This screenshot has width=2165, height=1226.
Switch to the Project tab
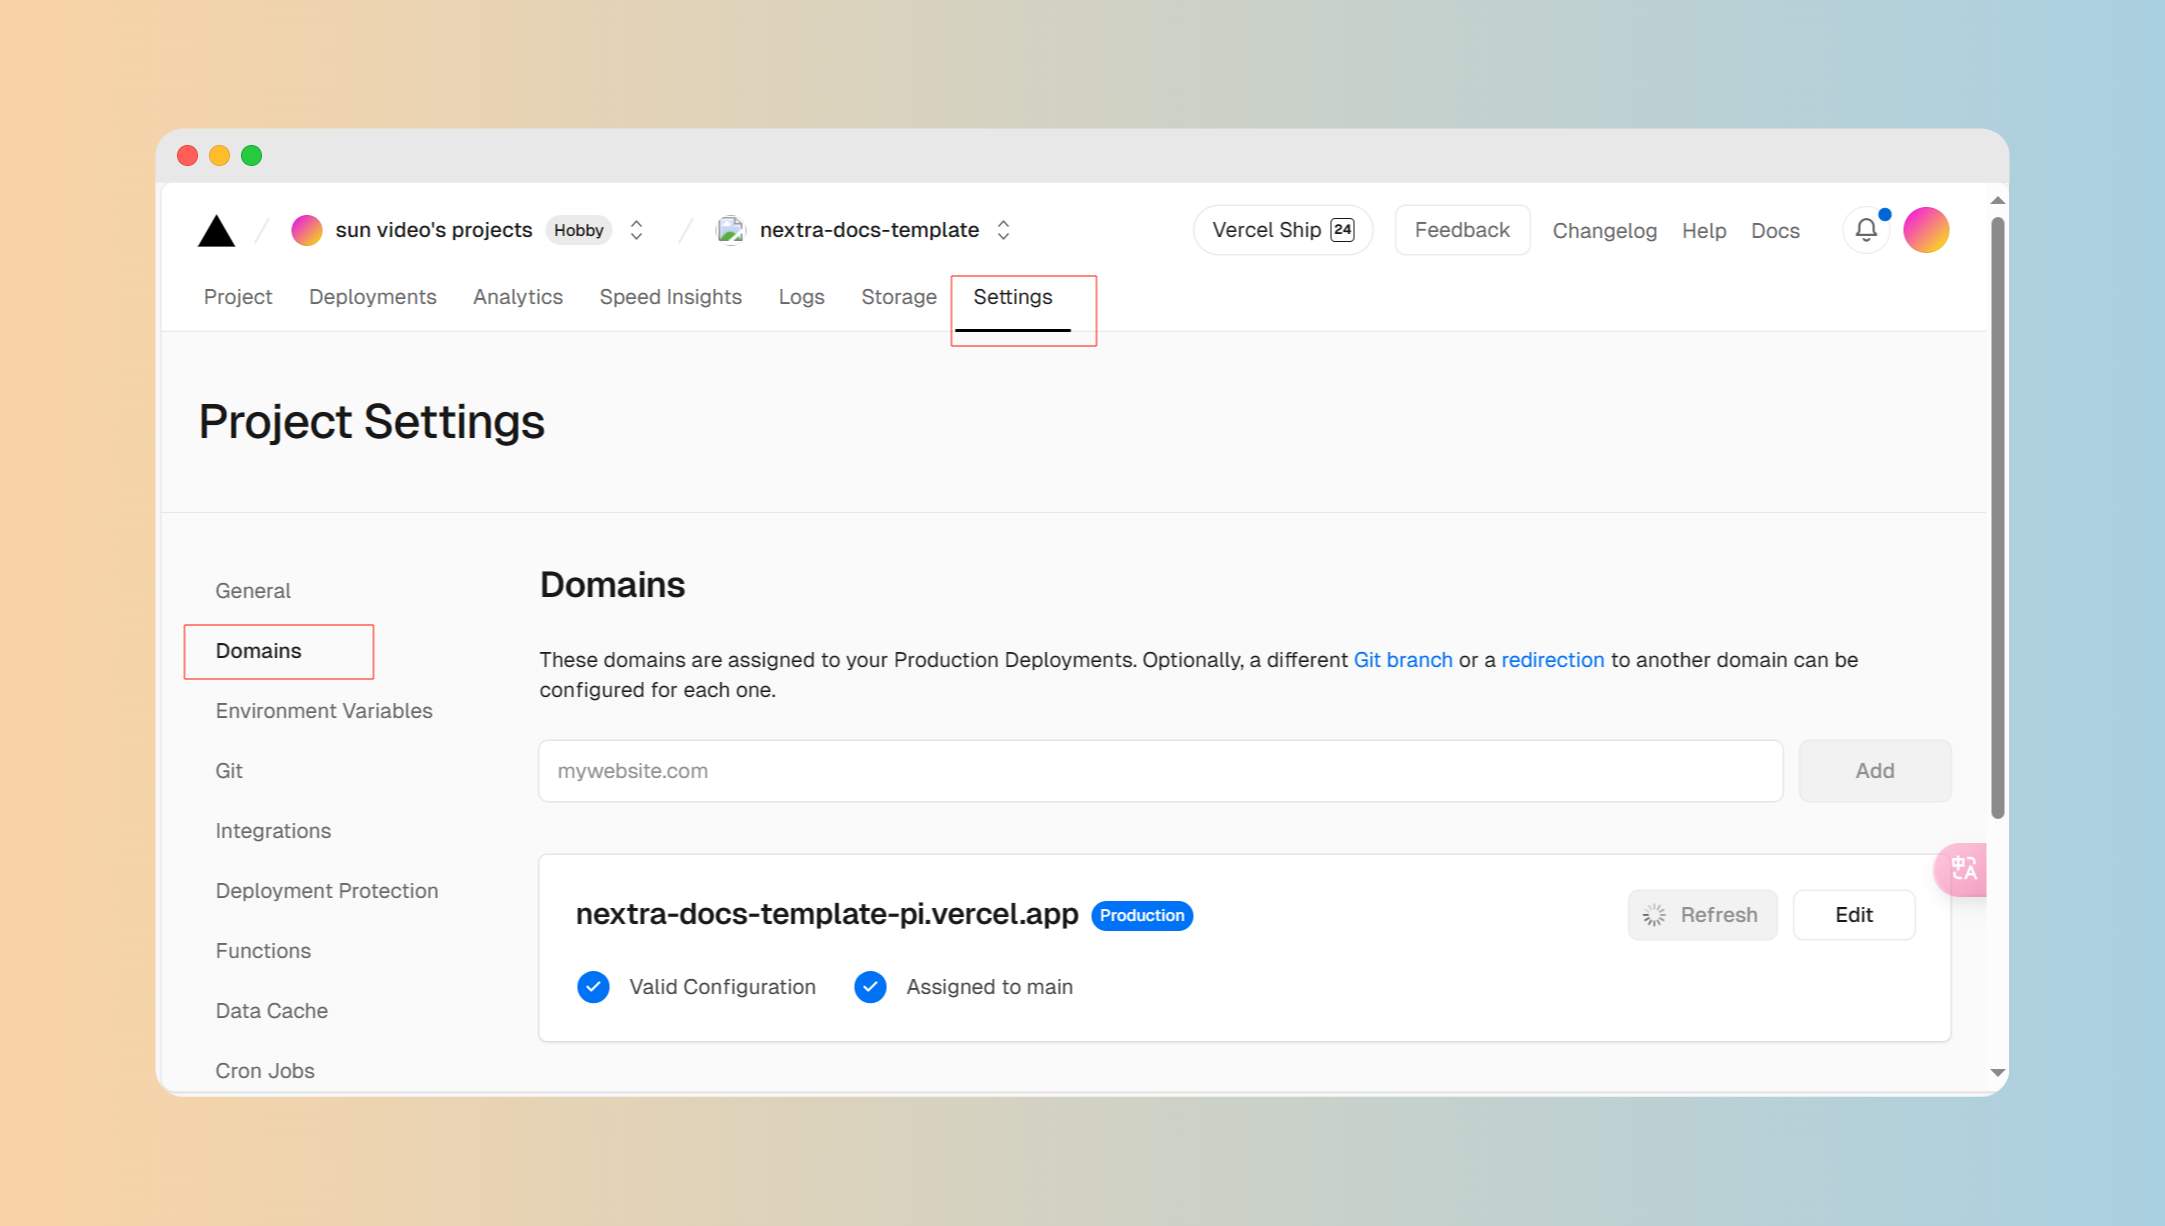pos(238,297)
